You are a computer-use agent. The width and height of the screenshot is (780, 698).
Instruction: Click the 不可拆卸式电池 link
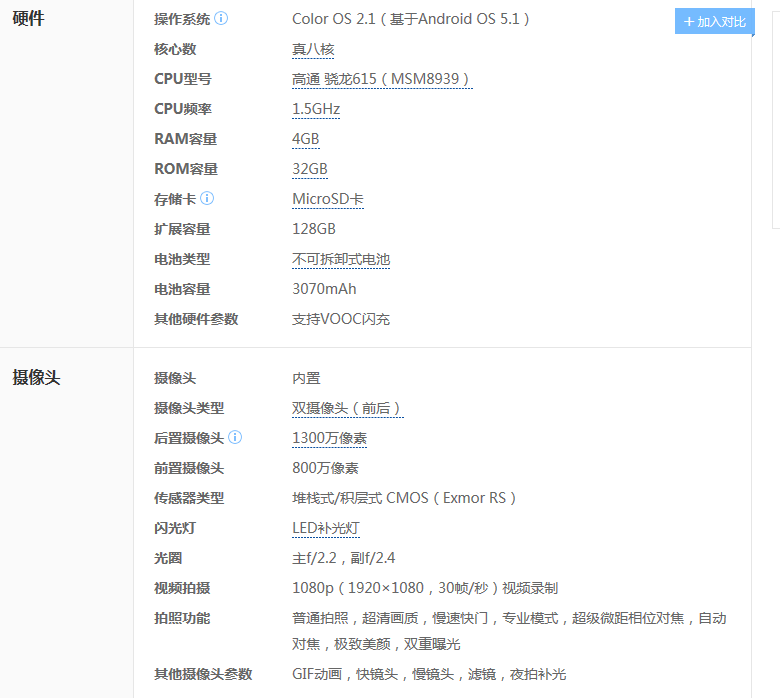click(x=340, y=259)
